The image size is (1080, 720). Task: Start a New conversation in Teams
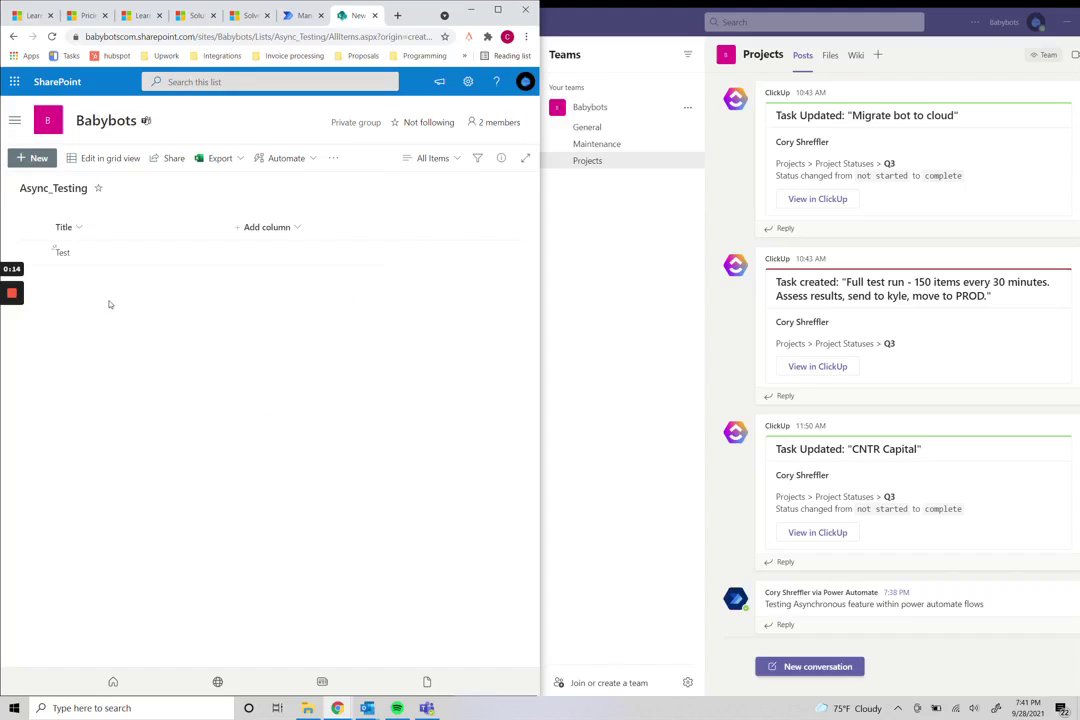pyautogui.click(x=810, y=666)
